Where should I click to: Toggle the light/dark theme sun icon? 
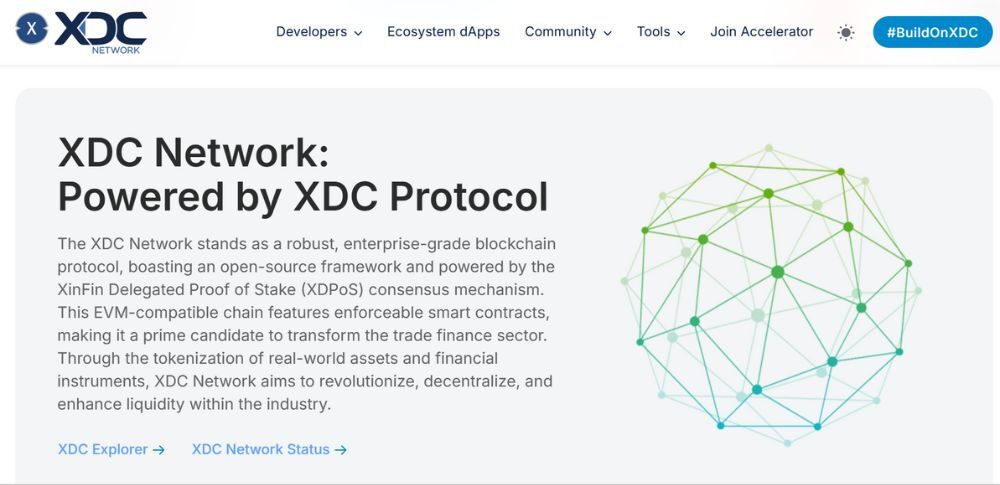coord(846,33)
